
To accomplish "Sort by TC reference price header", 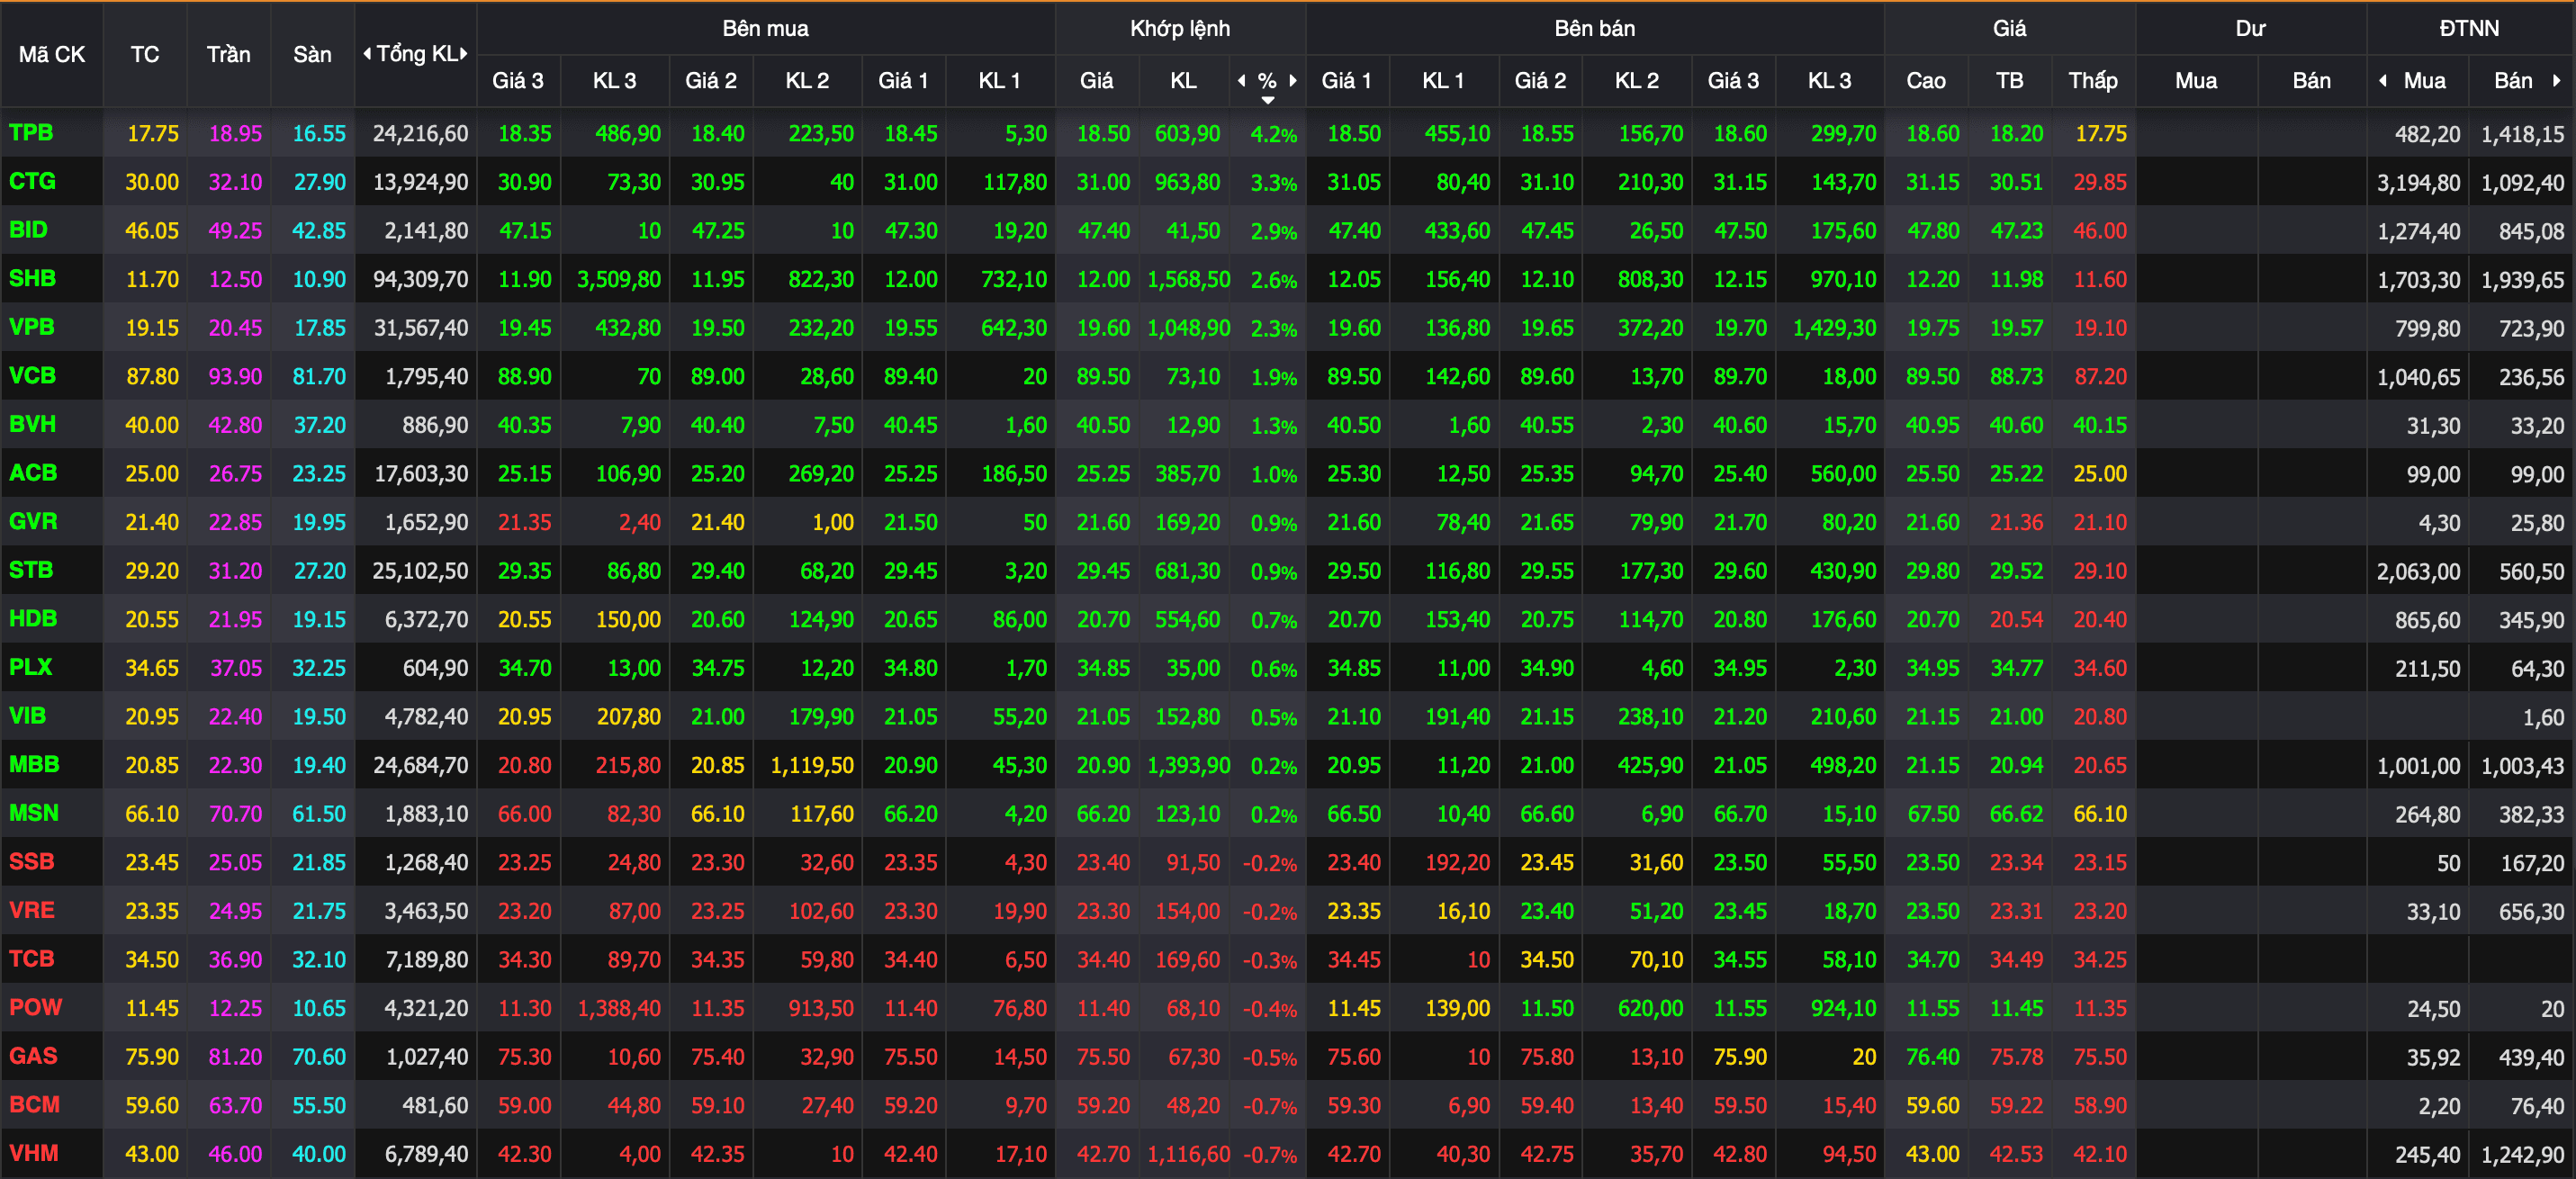I will (145, 55).
